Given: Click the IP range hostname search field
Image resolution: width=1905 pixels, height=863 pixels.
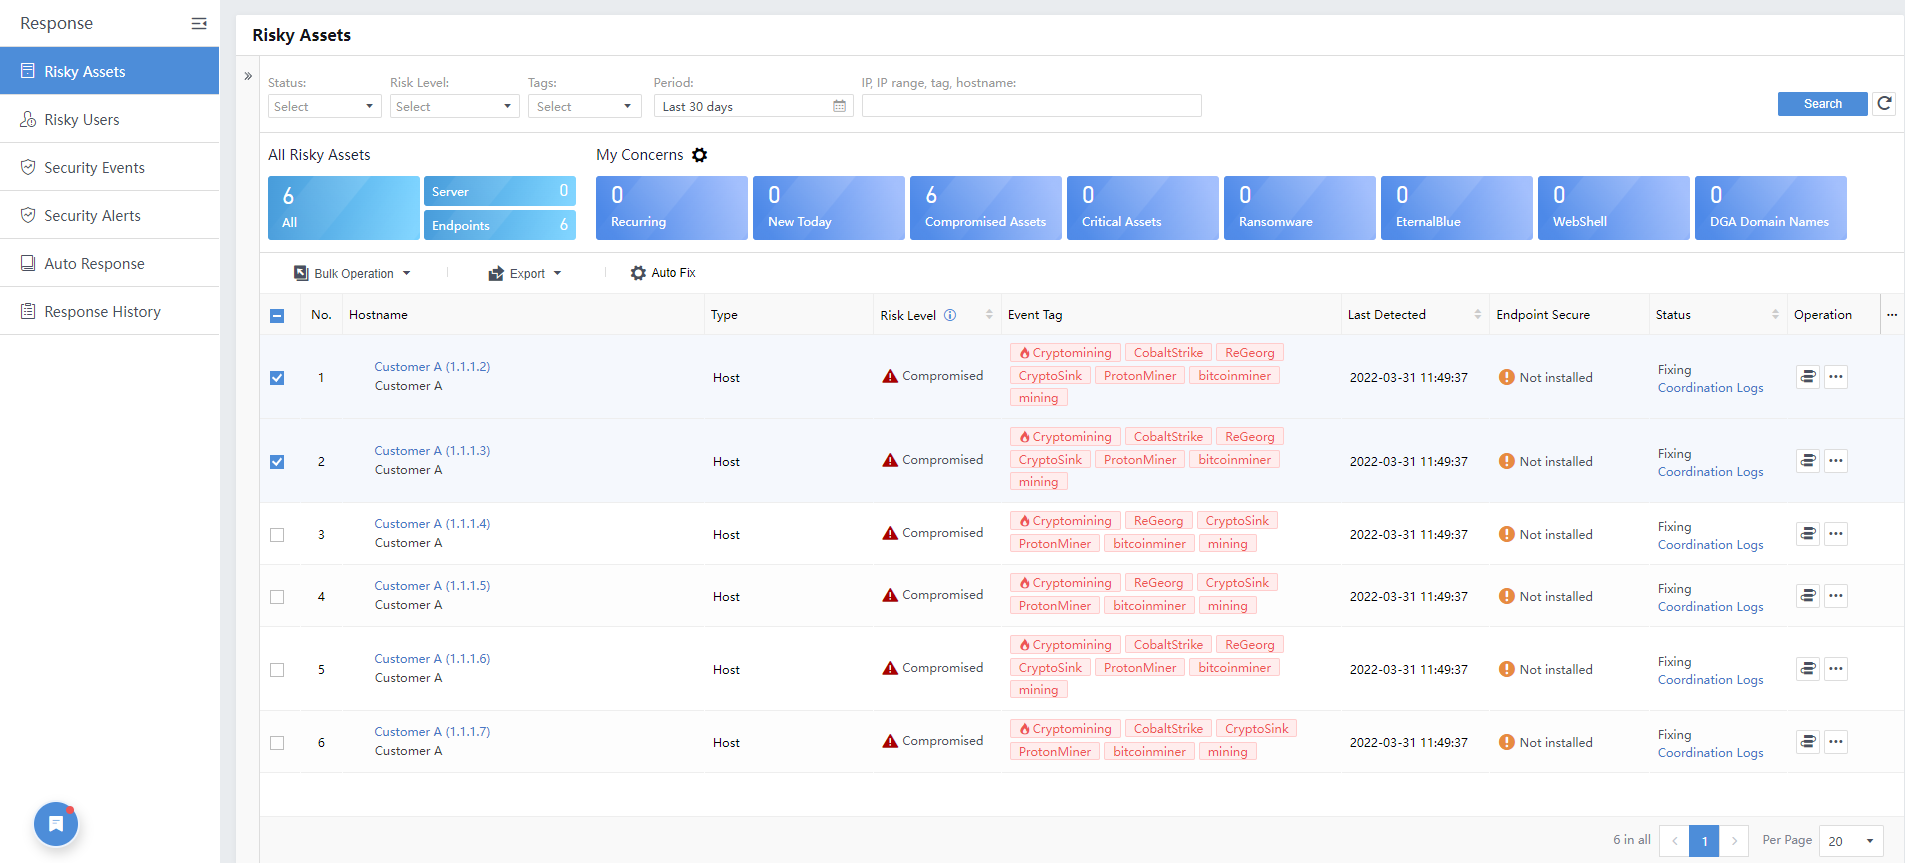Looking at the screenshot, I should (x=1031, y=106).
